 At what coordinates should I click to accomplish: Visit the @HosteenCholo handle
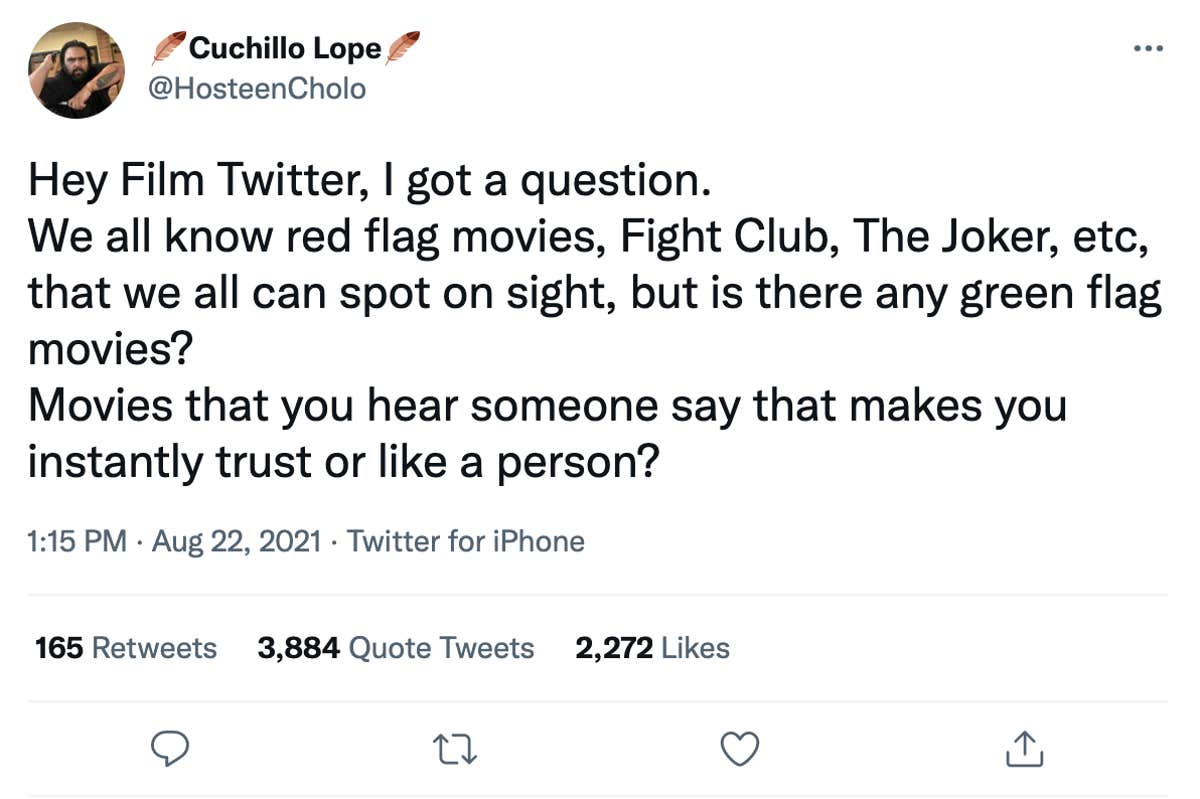click(x=256, y=89)
